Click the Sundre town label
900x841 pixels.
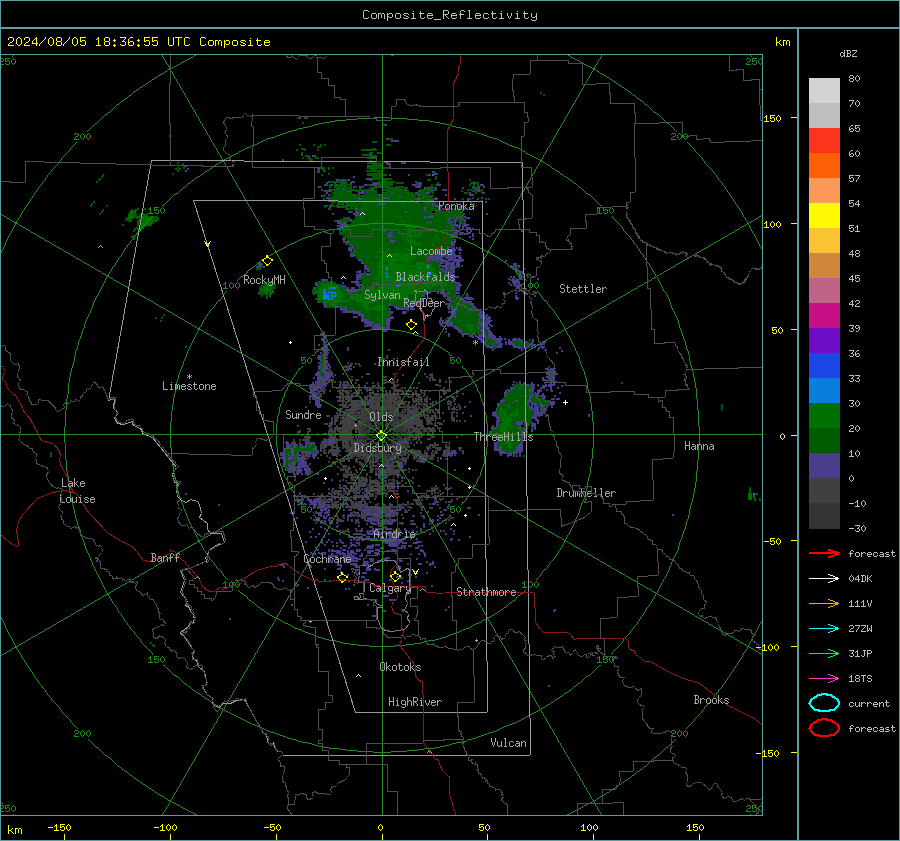(303, 414)
